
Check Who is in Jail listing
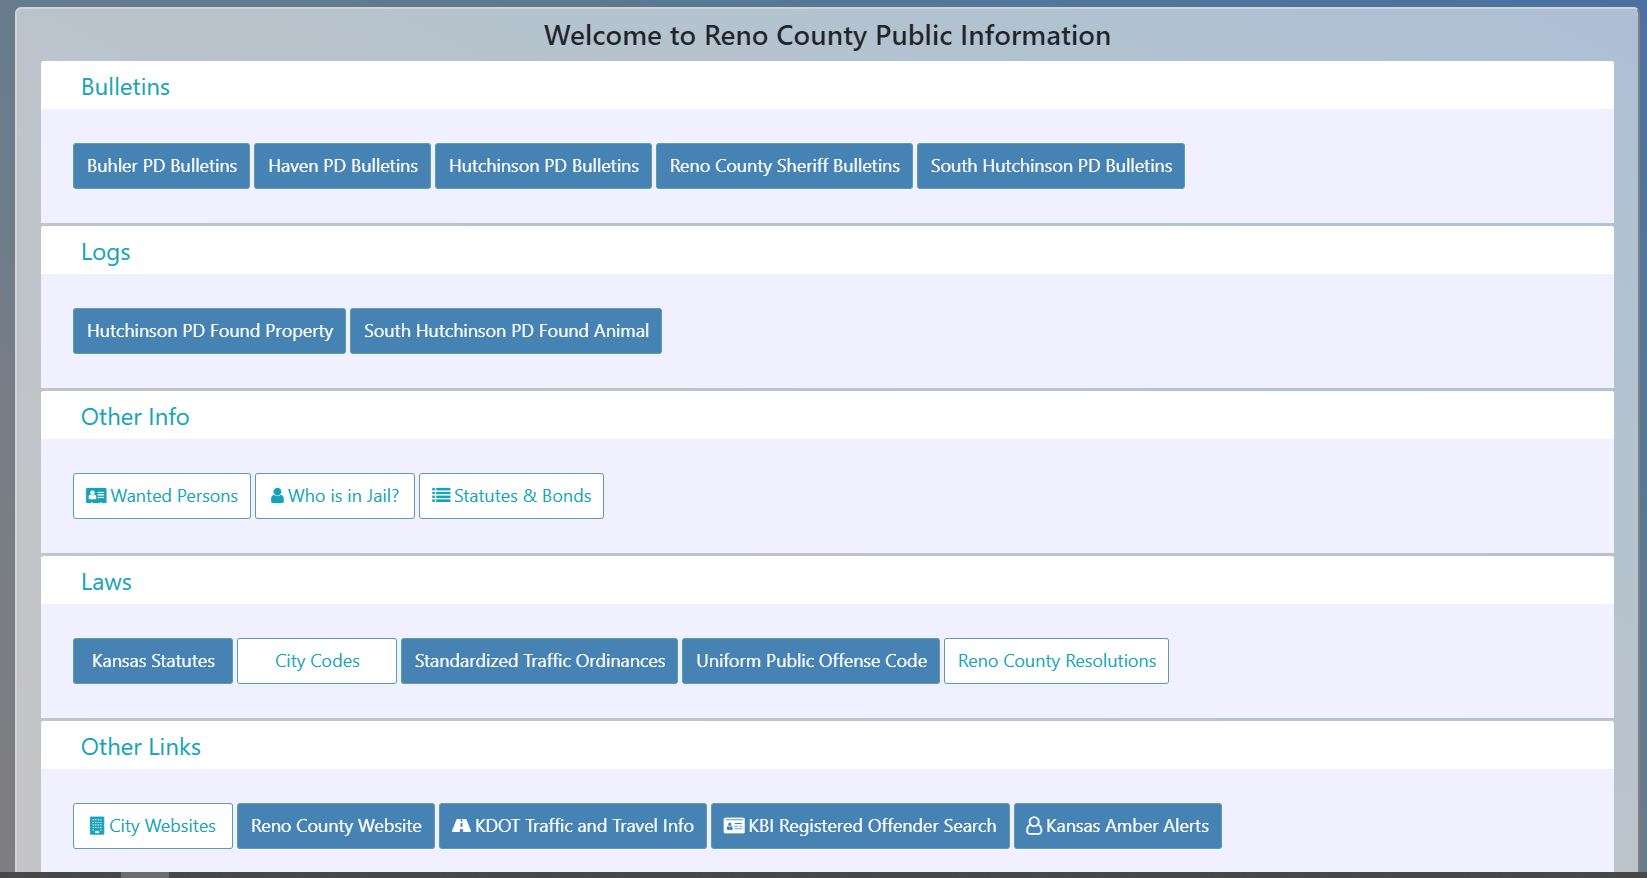[x=335, y=496]
